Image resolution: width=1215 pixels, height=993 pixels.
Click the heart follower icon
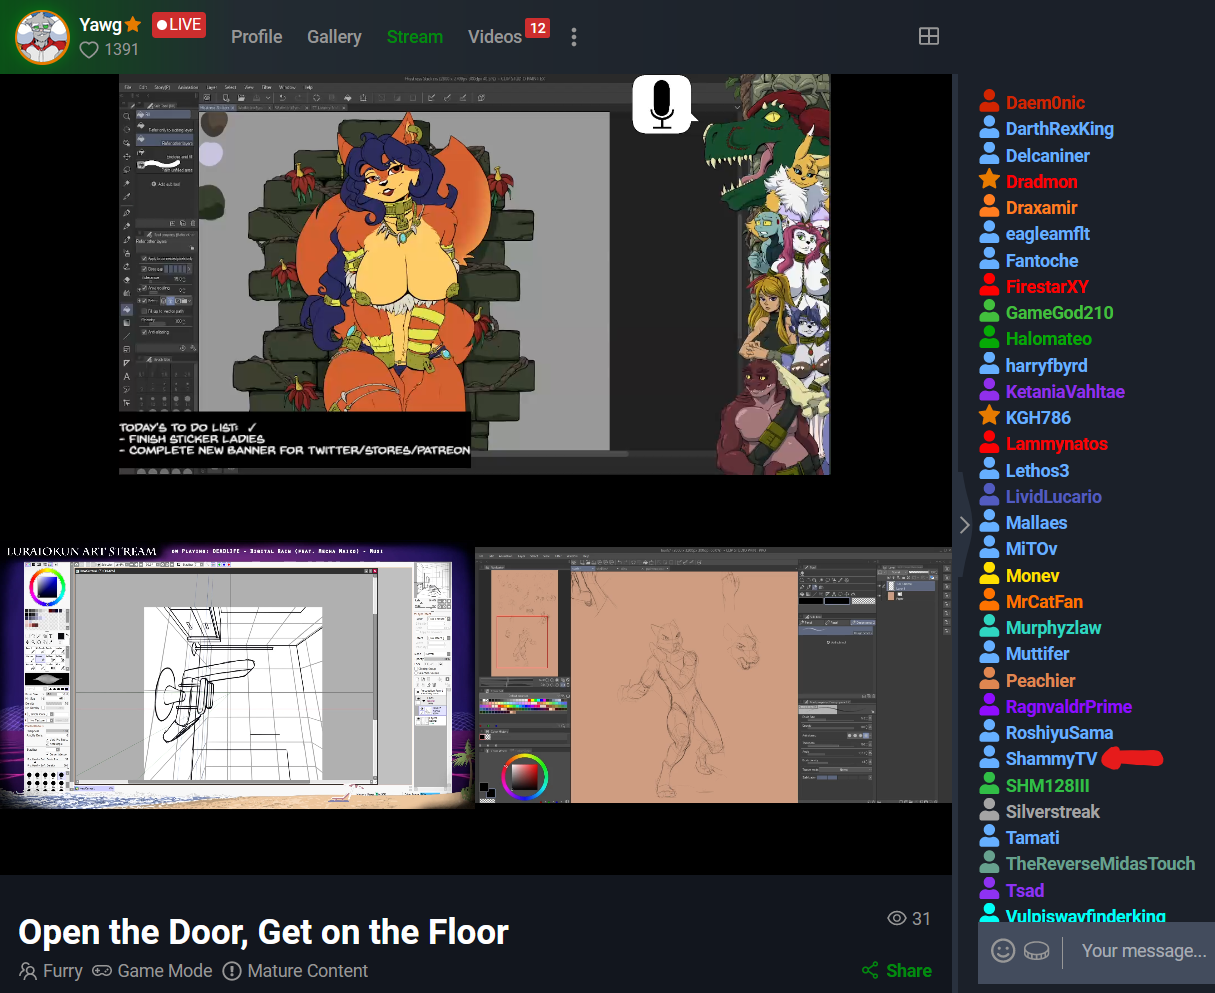[x=89, y=49]
